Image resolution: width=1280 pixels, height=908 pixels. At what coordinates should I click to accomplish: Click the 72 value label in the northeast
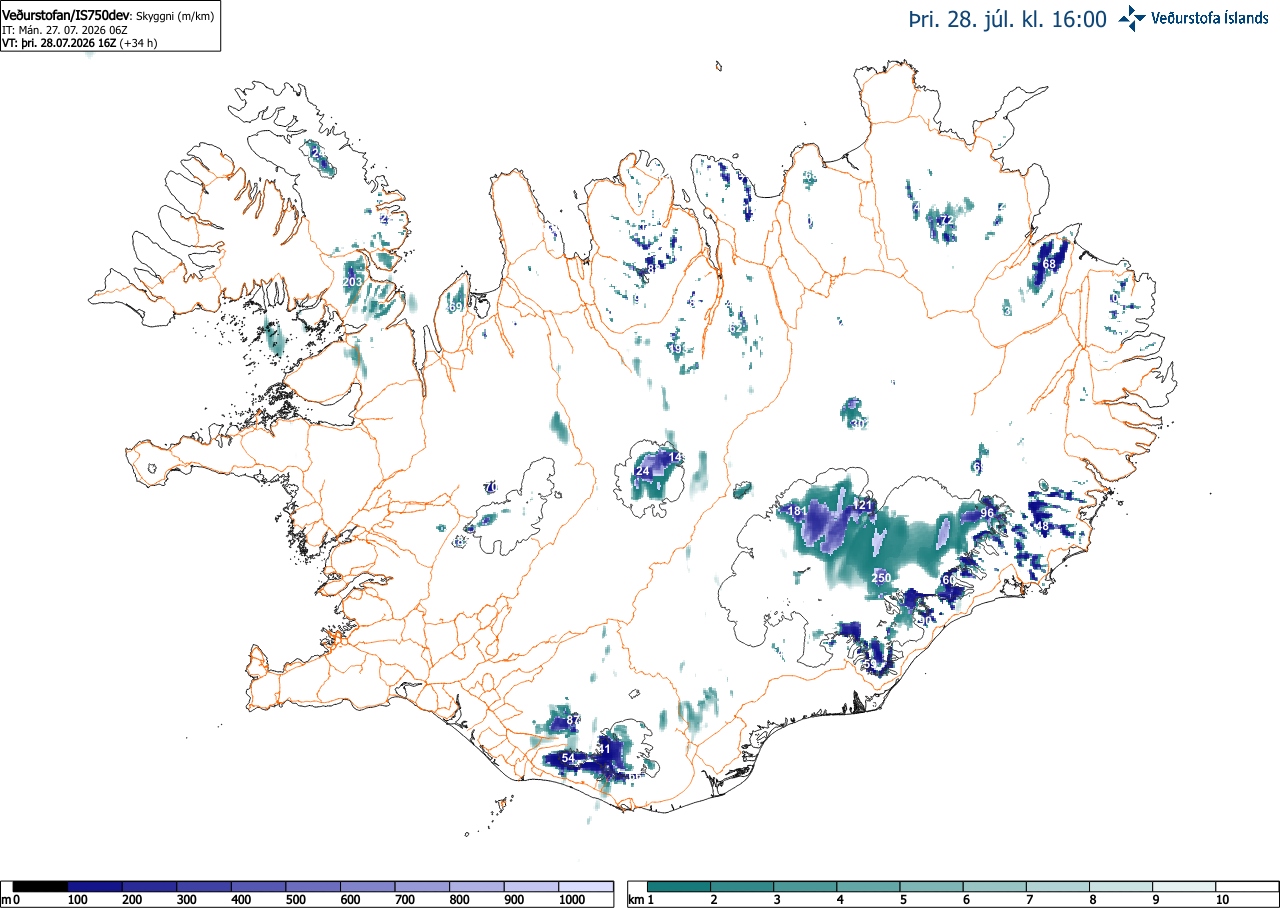[x=945, y=220]
